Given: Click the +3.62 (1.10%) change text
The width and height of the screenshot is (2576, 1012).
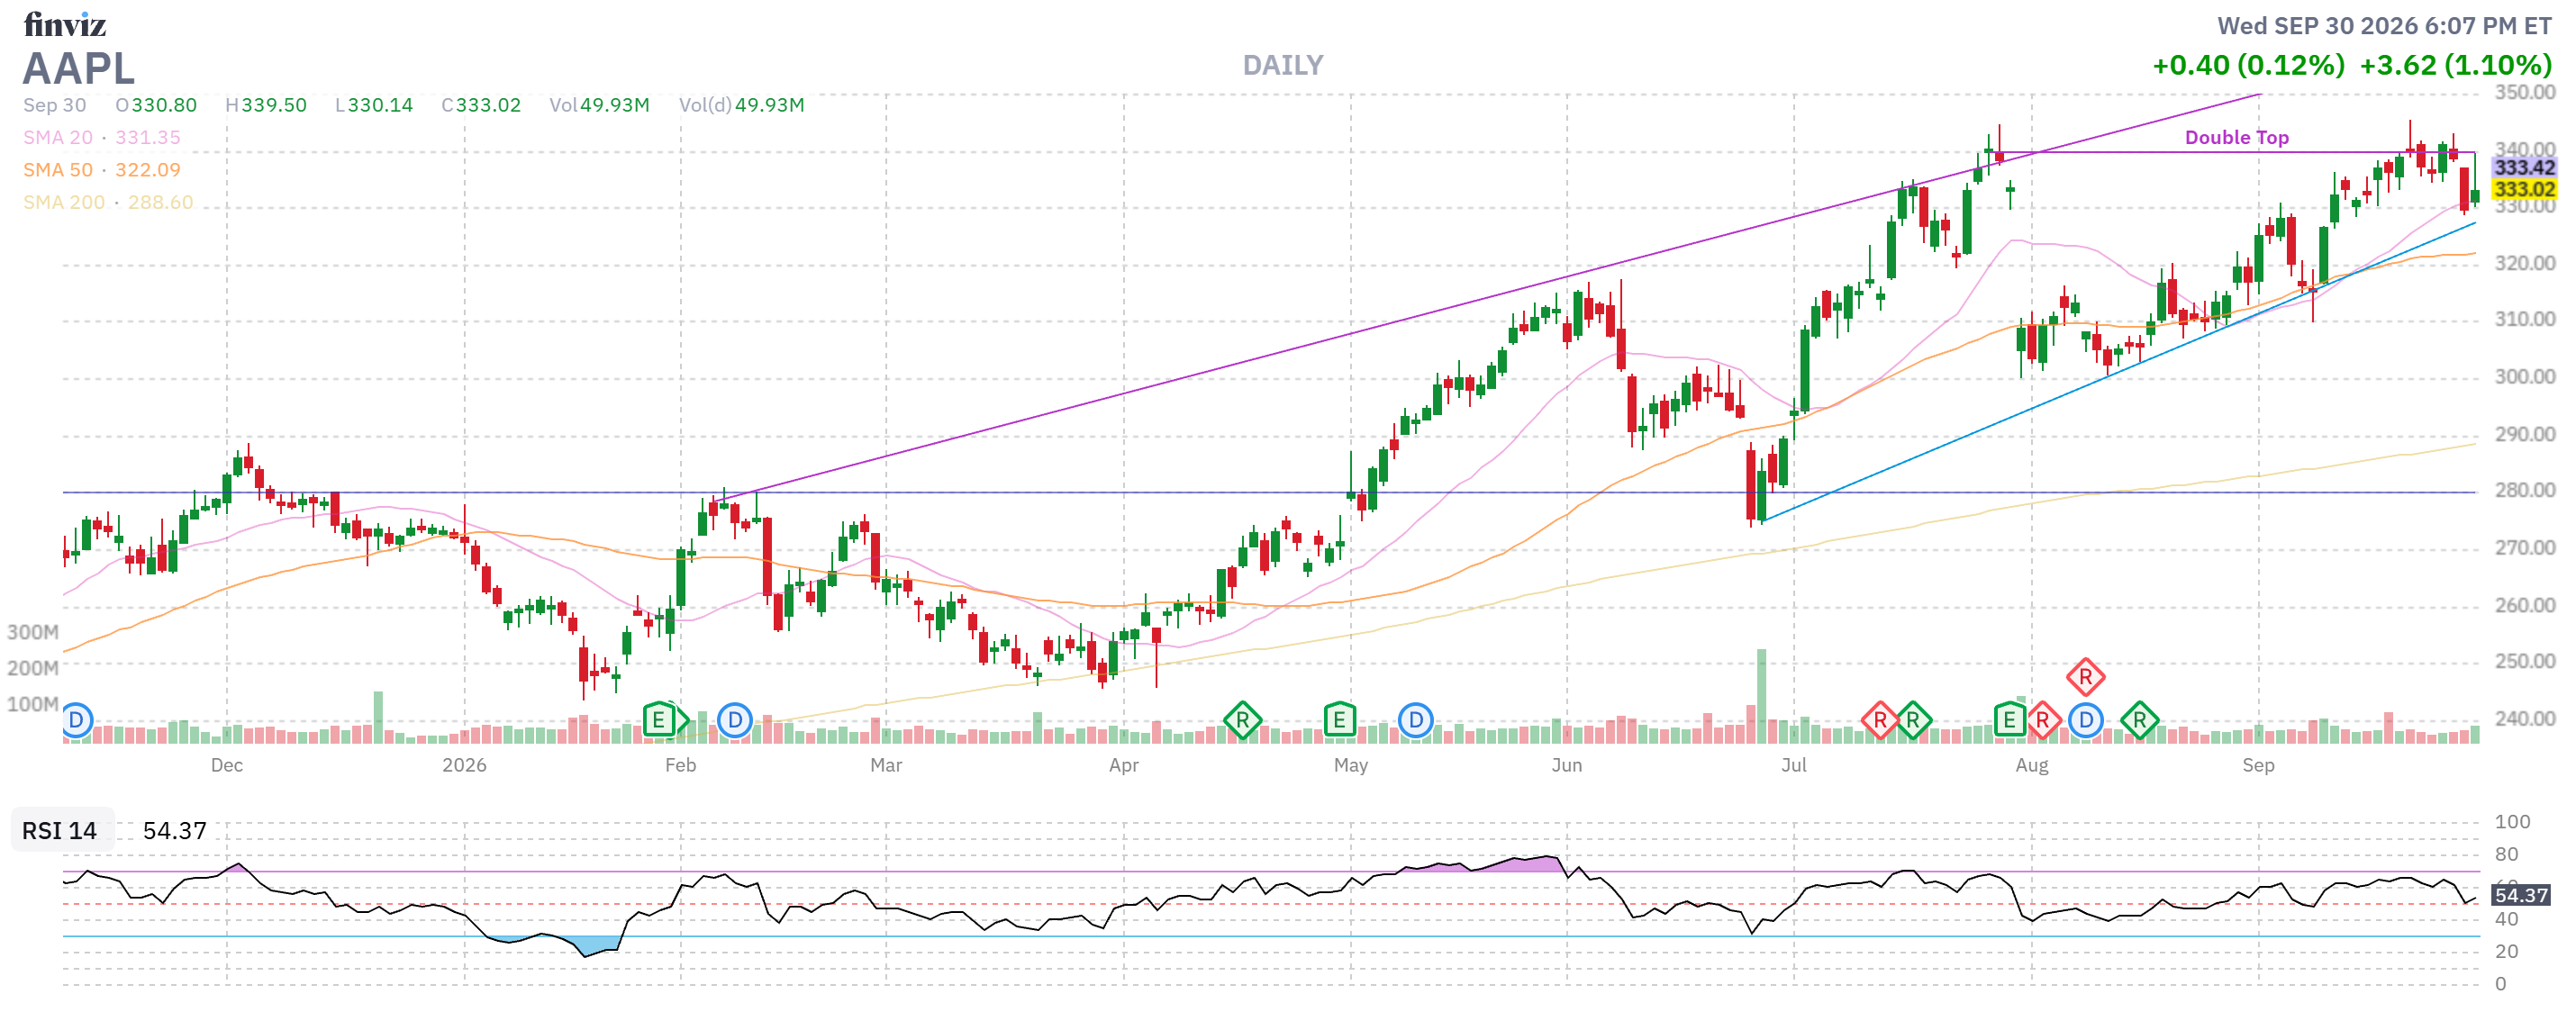Looking at the screenshot, I should click(2455, 65).
